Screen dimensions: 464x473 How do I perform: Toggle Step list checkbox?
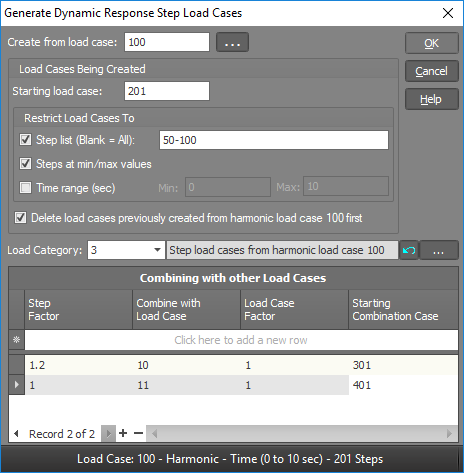(x=26, y=139)
